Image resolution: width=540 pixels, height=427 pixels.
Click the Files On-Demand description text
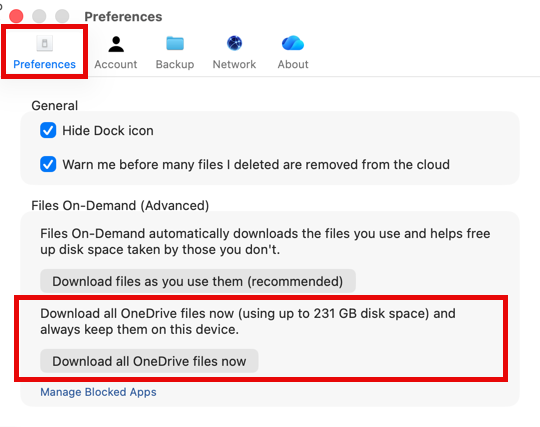click(265, 241)
